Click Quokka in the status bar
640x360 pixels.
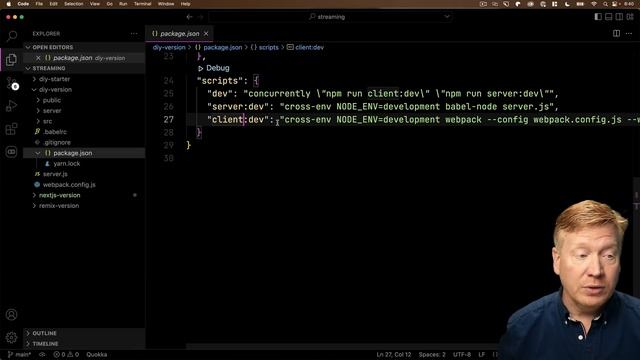(97, 355)
